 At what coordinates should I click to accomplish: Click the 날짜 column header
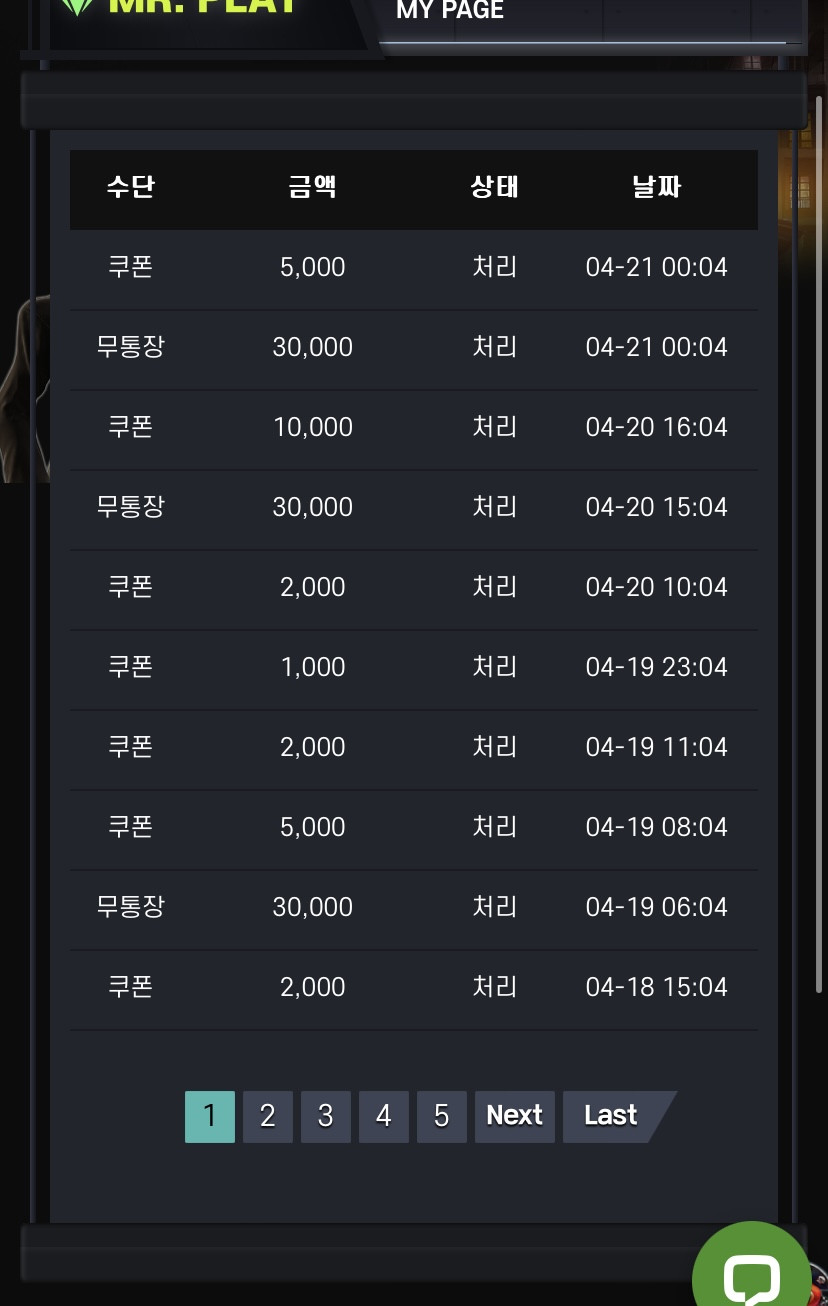coord(657,187)
